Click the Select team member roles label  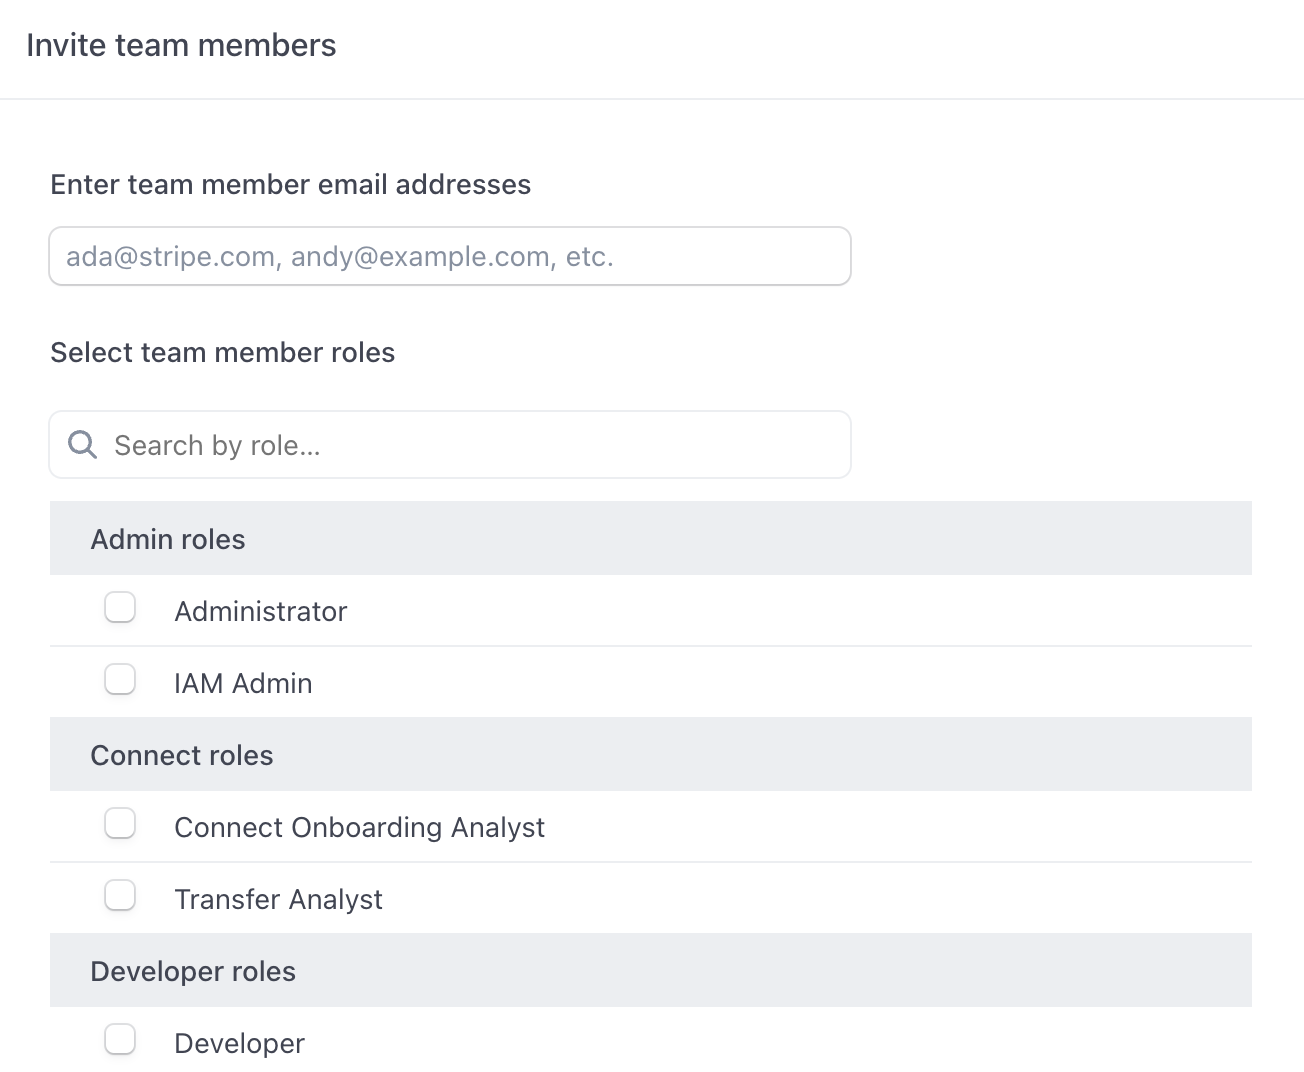point(222,352)
